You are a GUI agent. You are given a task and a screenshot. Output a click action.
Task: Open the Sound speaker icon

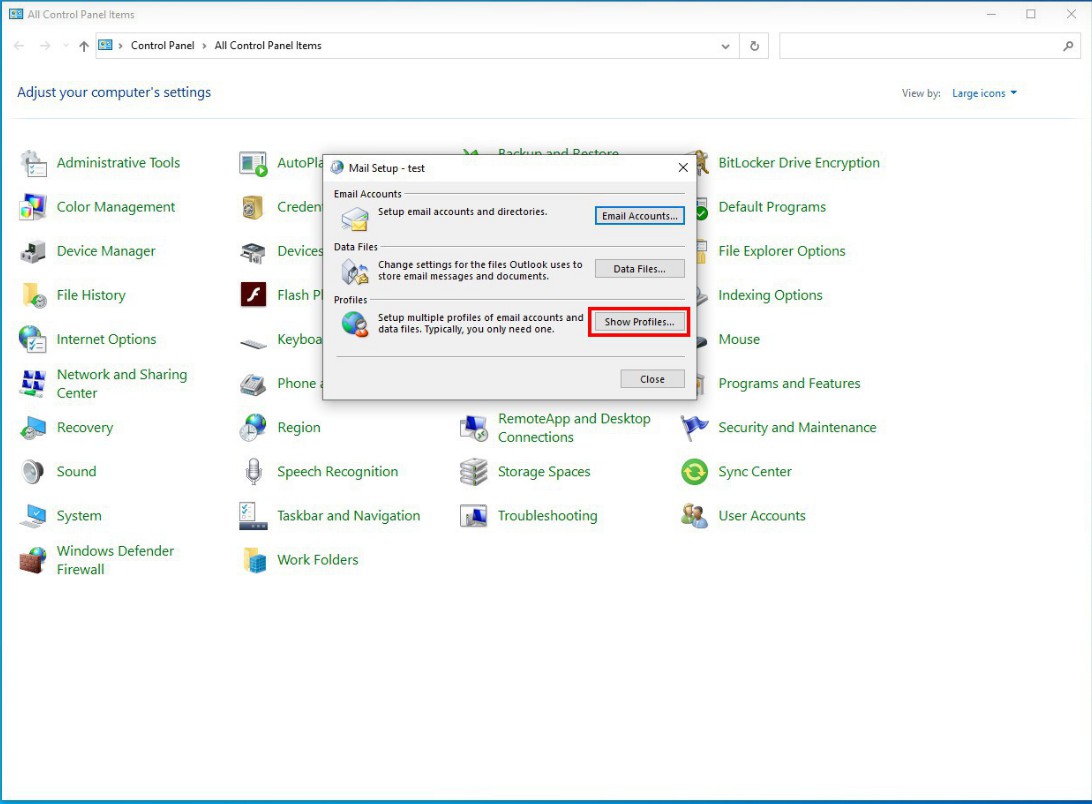[33, 472]
